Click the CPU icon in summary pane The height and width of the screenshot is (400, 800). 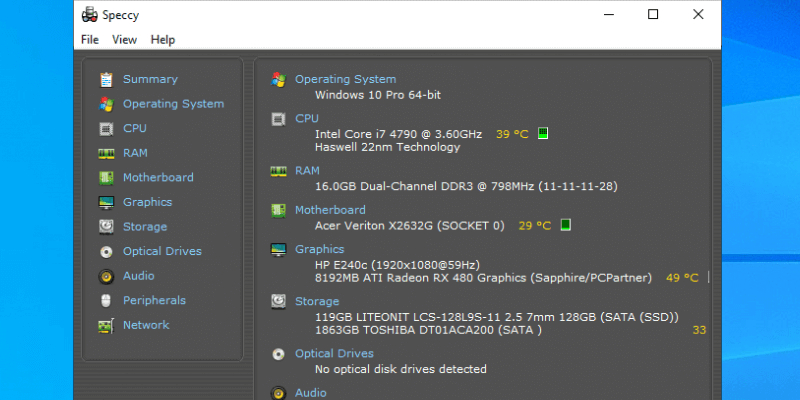point(279,119)
